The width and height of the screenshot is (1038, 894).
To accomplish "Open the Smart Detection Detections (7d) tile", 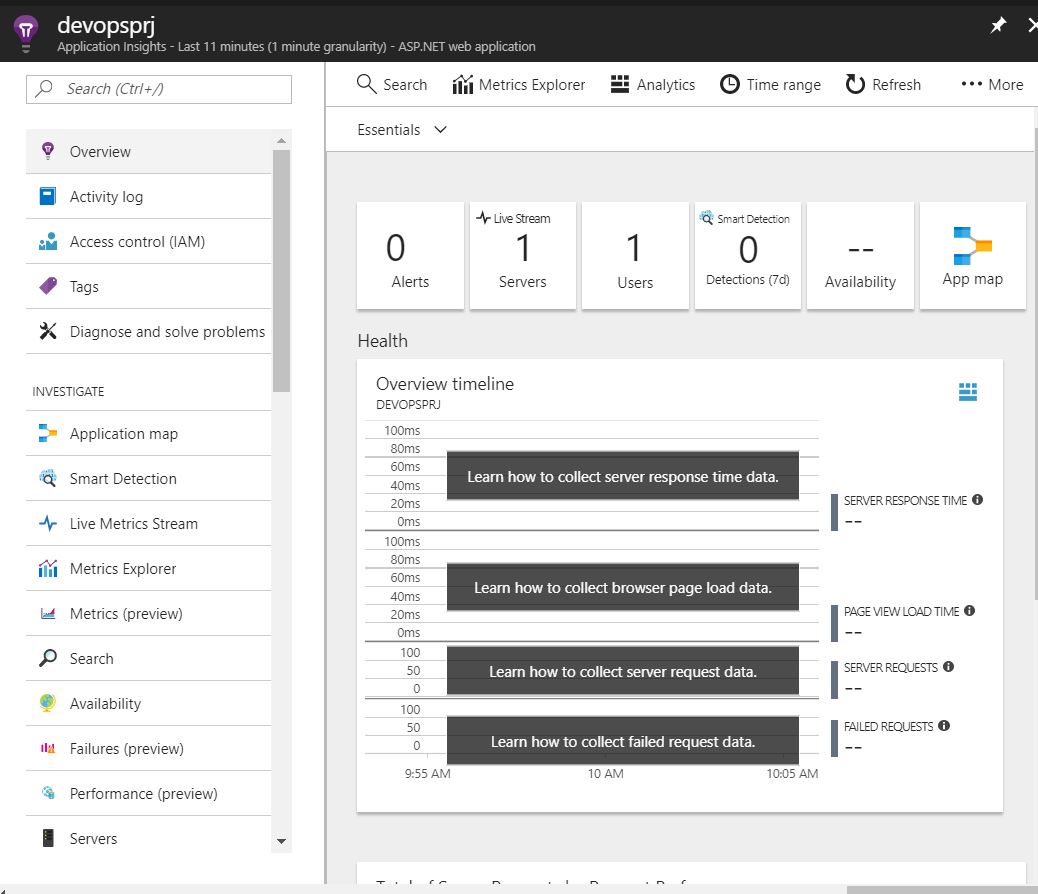I will tap(748, 256).
